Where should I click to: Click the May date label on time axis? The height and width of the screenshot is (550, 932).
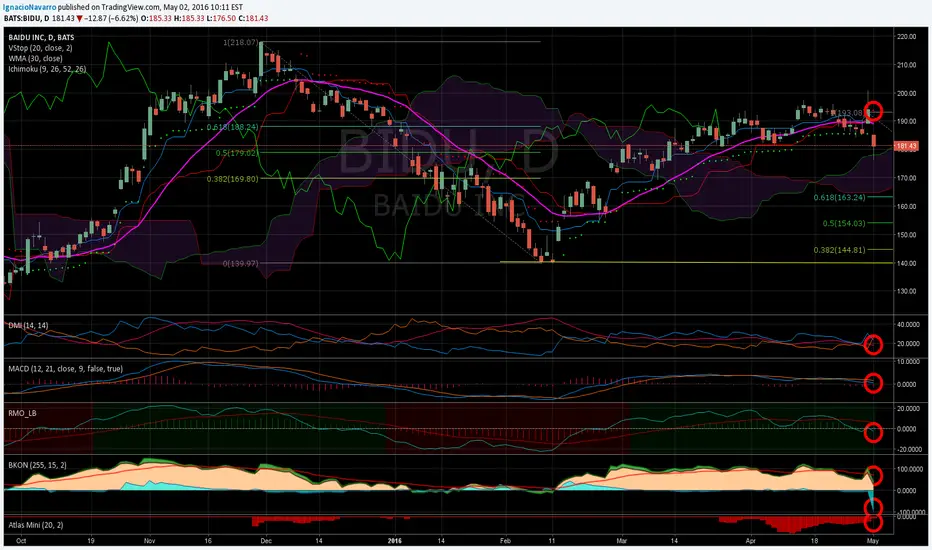click(x=873, y=541)
